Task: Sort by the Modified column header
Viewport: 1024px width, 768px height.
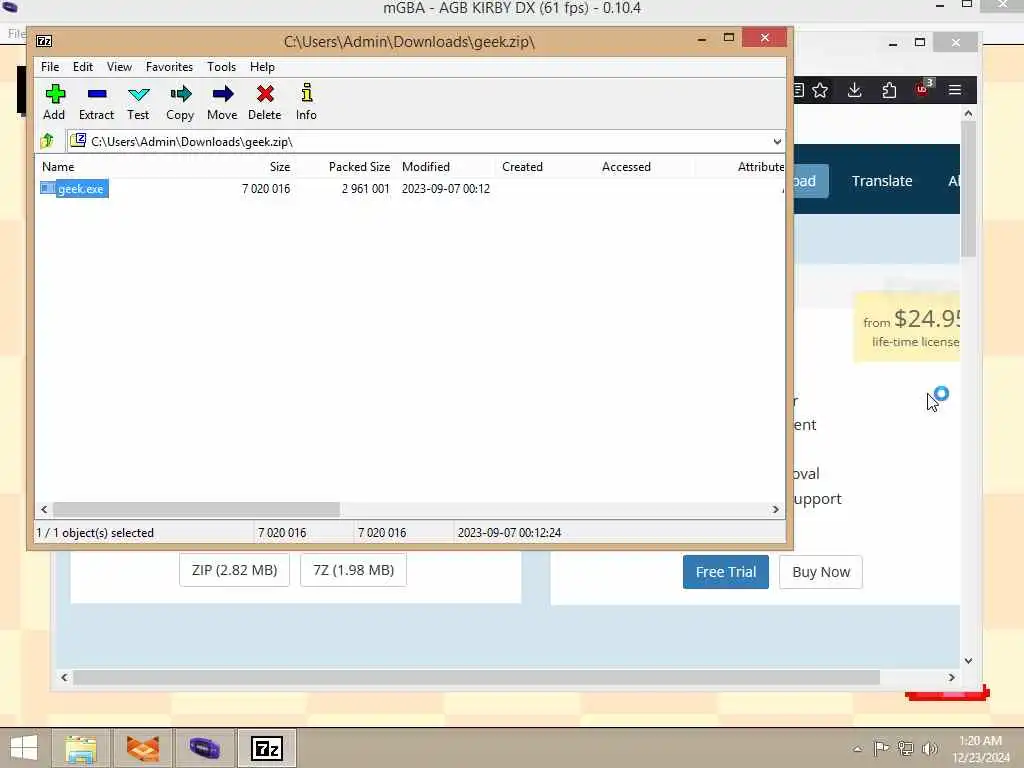Action: 426,167
